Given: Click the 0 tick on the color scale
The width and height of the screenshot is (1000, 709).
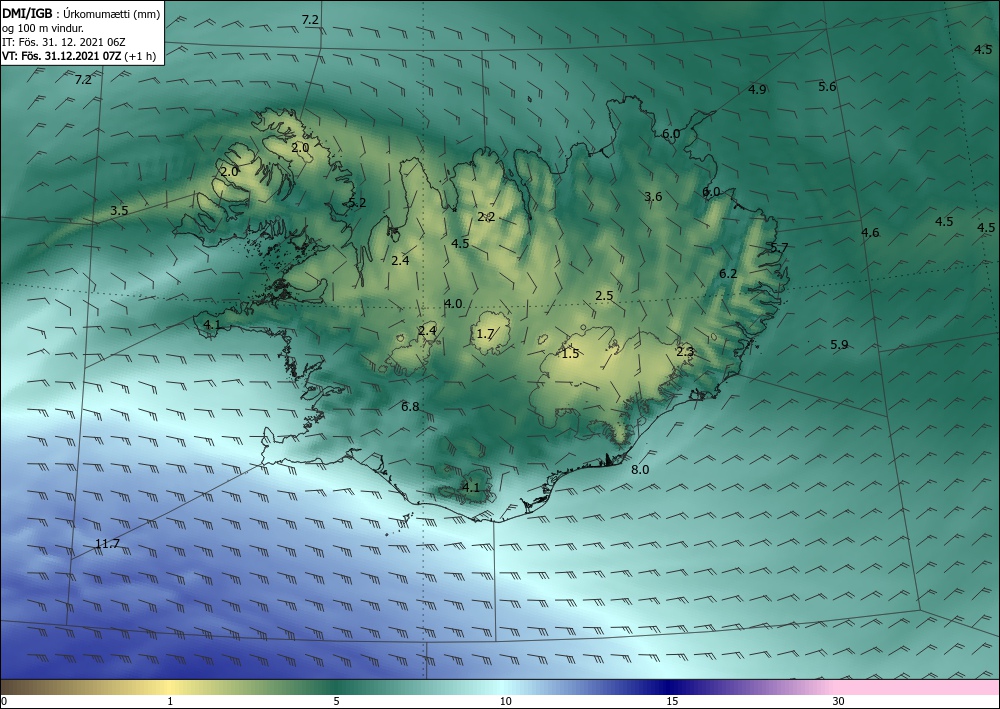Looking at the screenshot, I should click(x=4, y=701).
